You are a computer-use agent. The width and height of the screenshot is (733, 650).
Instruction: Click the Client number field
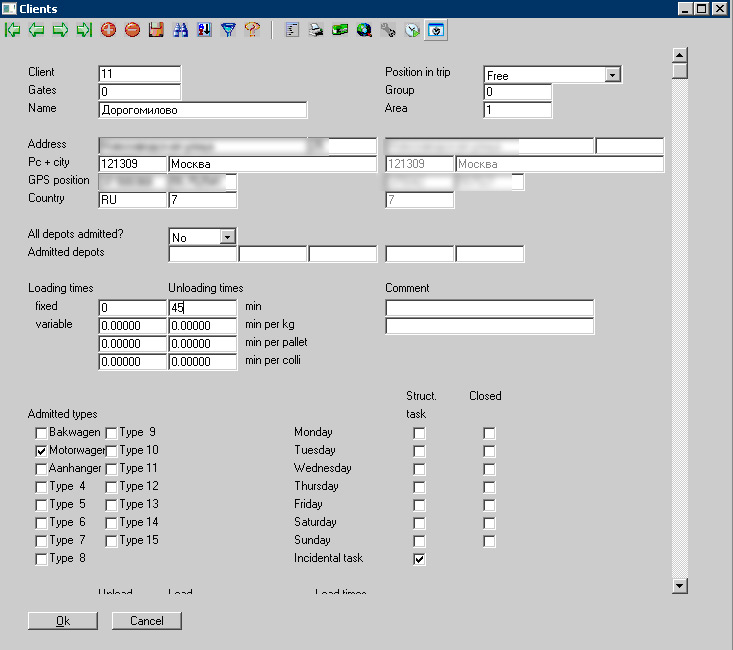(139, 74)
